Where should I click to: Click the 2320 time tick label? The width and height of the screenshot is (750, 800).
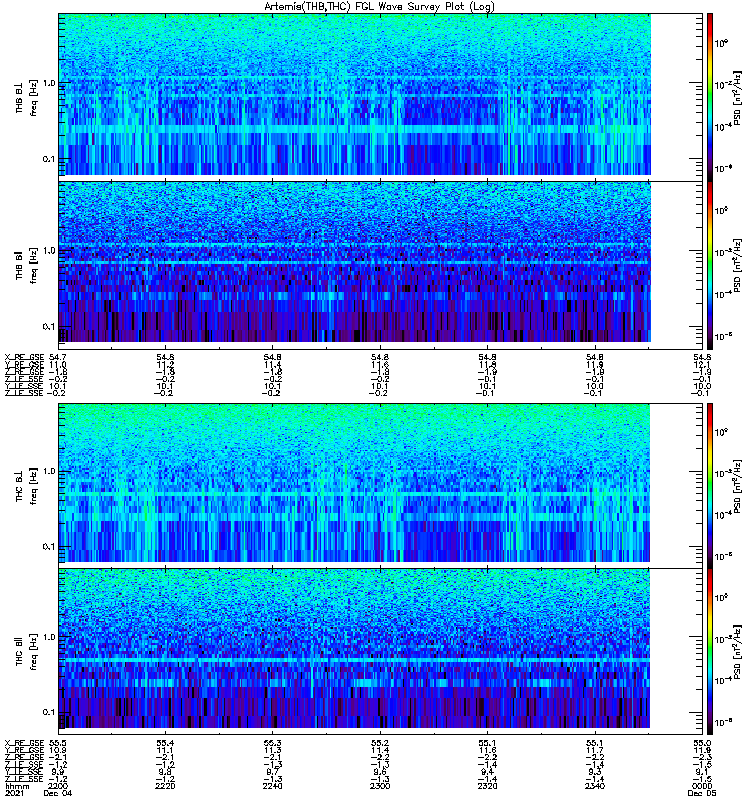[x=487, y=786]
